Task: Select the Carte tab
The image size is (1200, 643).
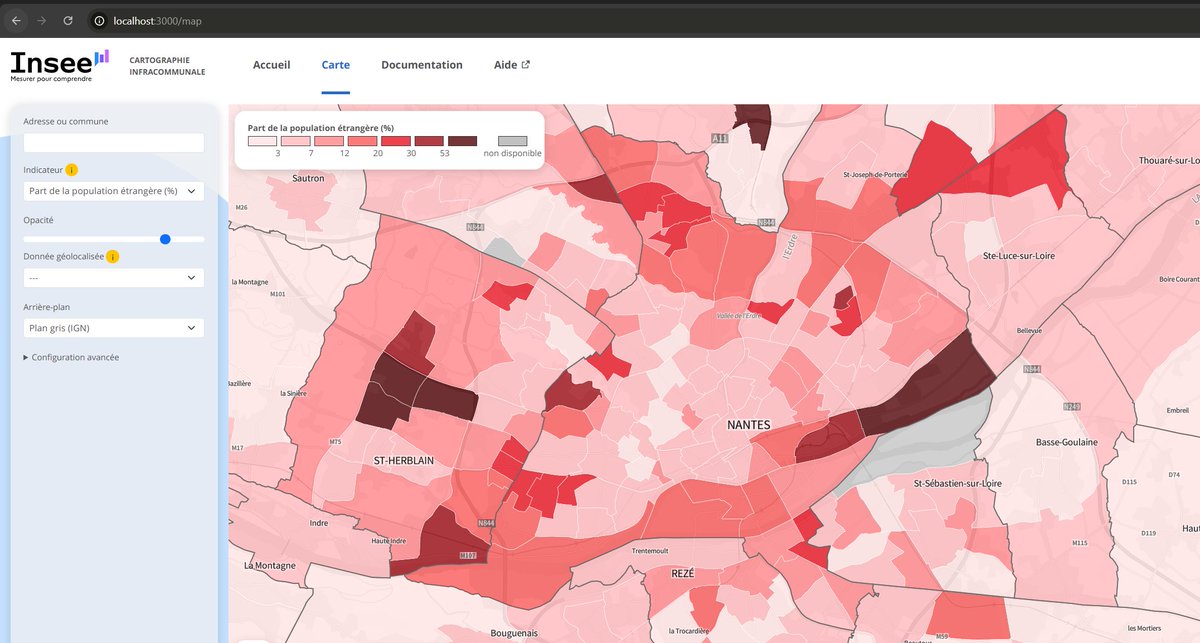Action: (x=335, y=65)
